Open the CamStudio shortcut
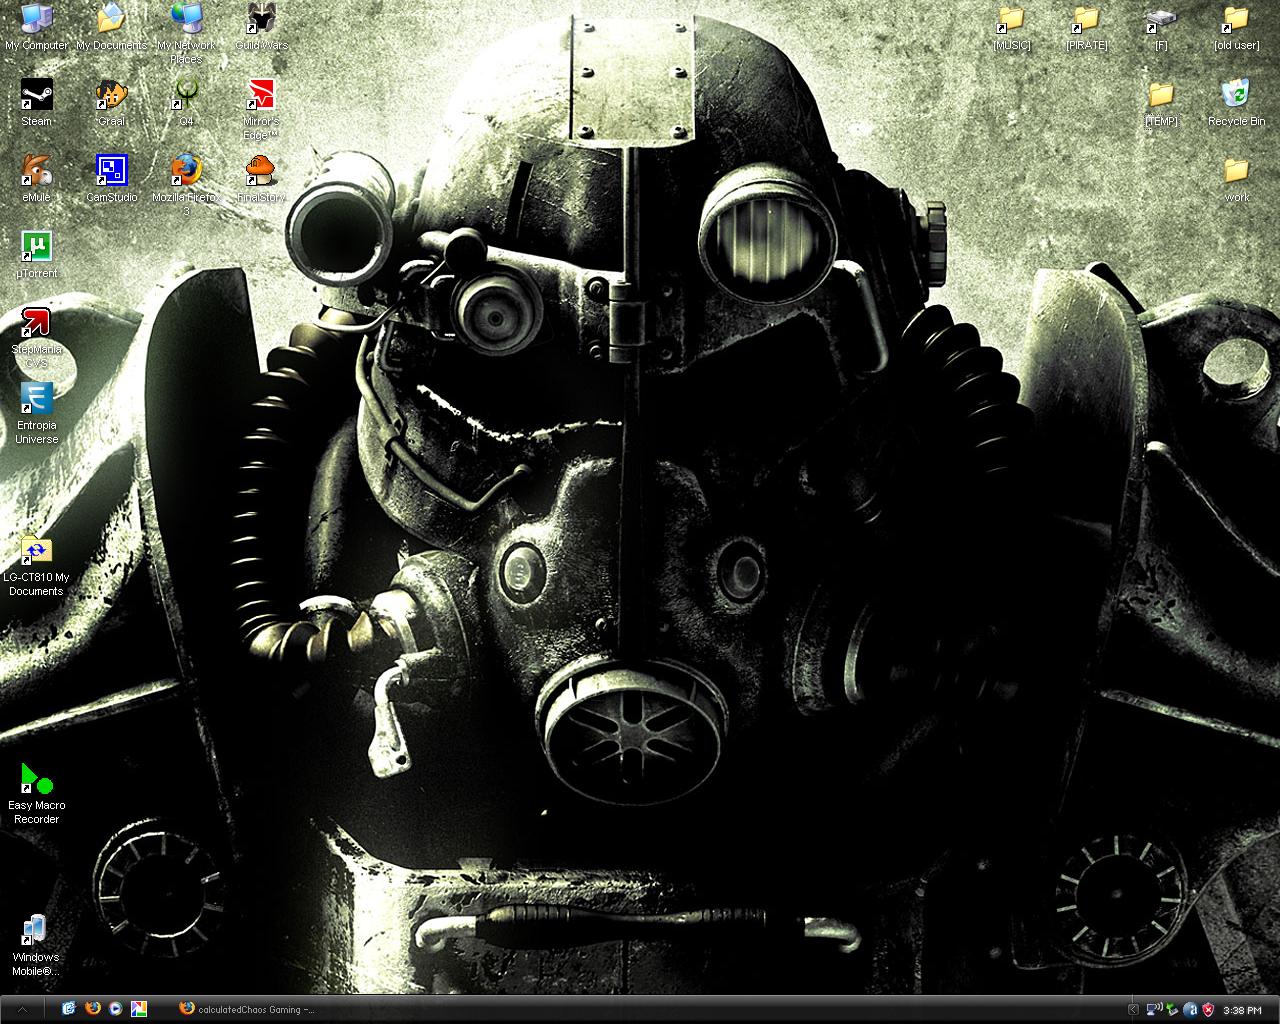 (111, 179)
